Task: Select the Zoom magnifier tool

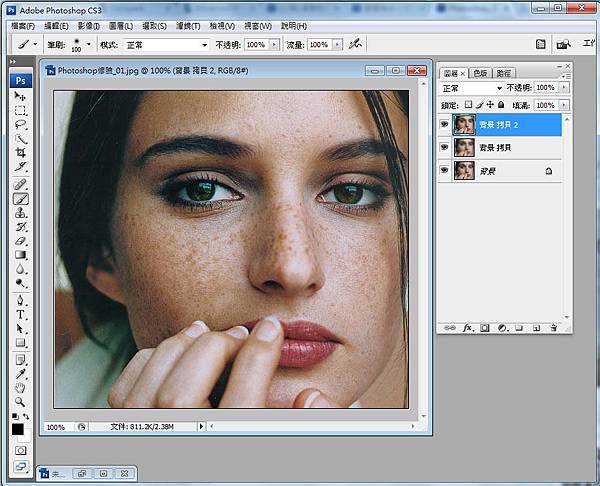Action: [20, 401]
